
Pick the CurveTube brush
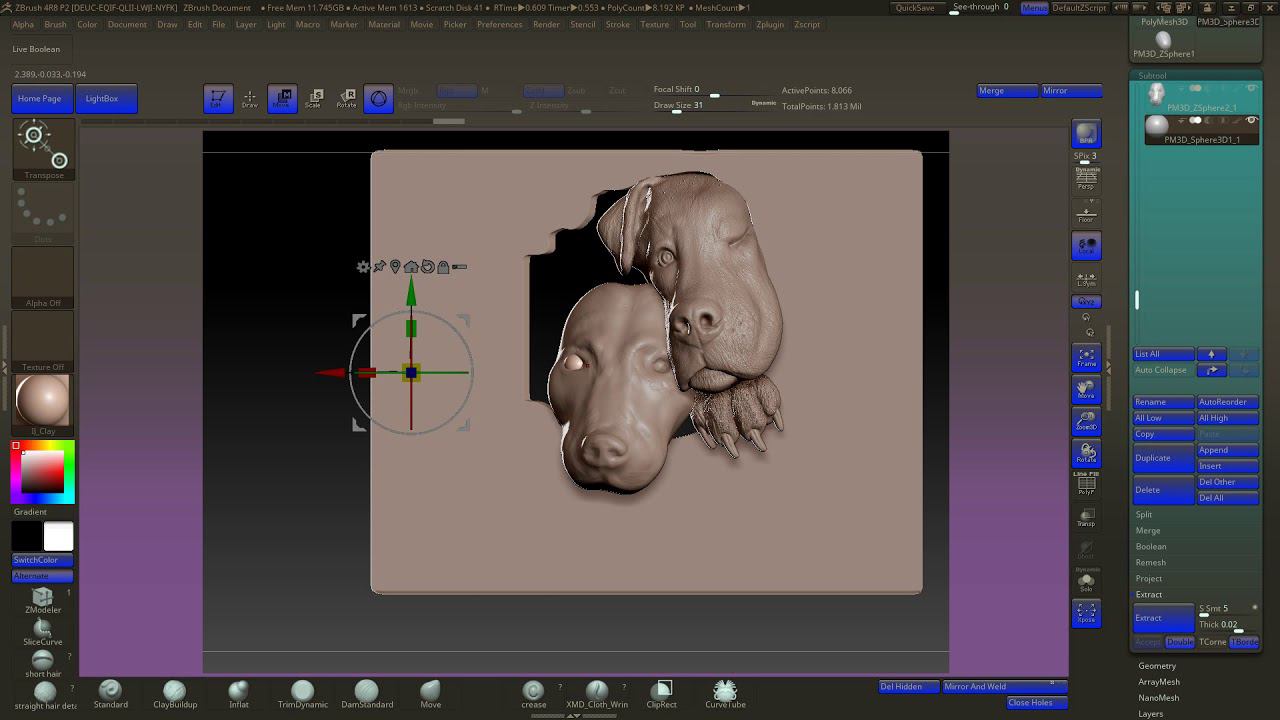point(725,692)
